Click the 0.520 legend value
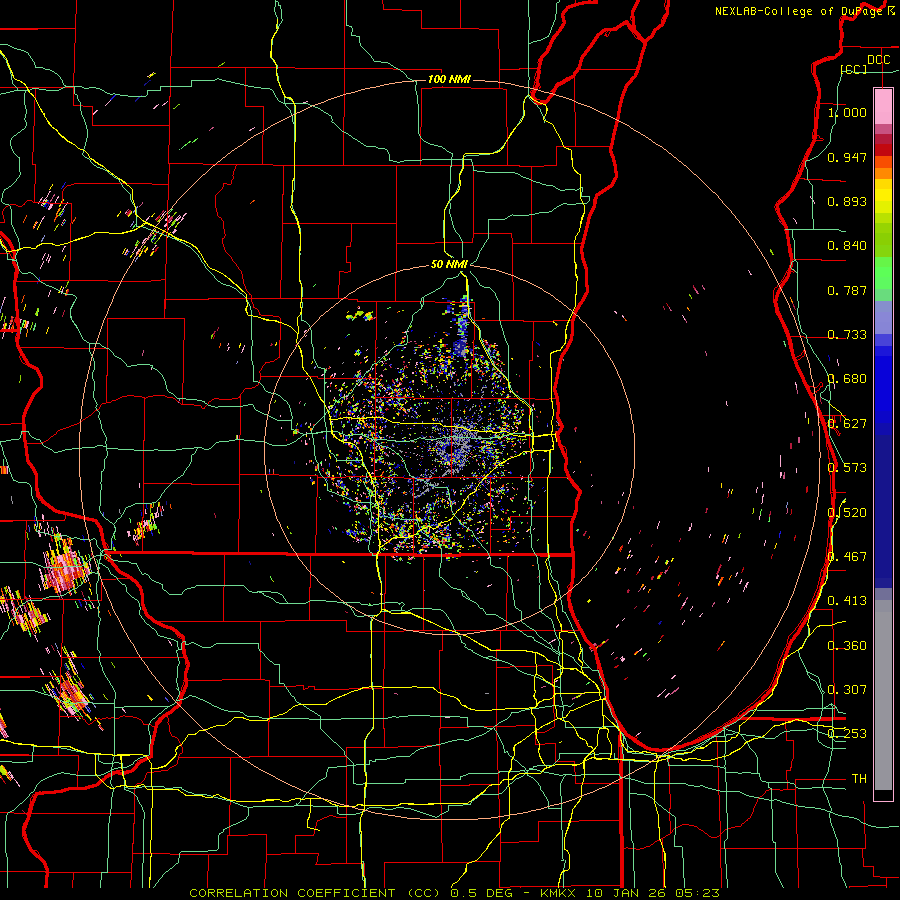 [847, 512]
